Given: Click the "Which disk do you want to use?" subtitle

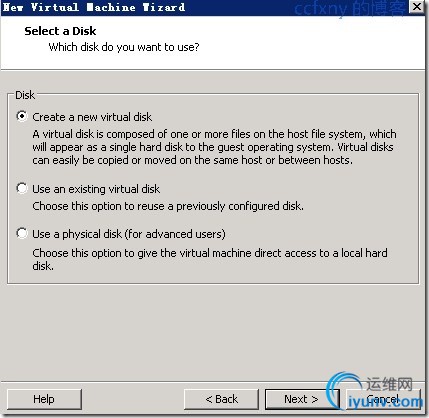Looking at the screenshot, I should coord(124,47).
